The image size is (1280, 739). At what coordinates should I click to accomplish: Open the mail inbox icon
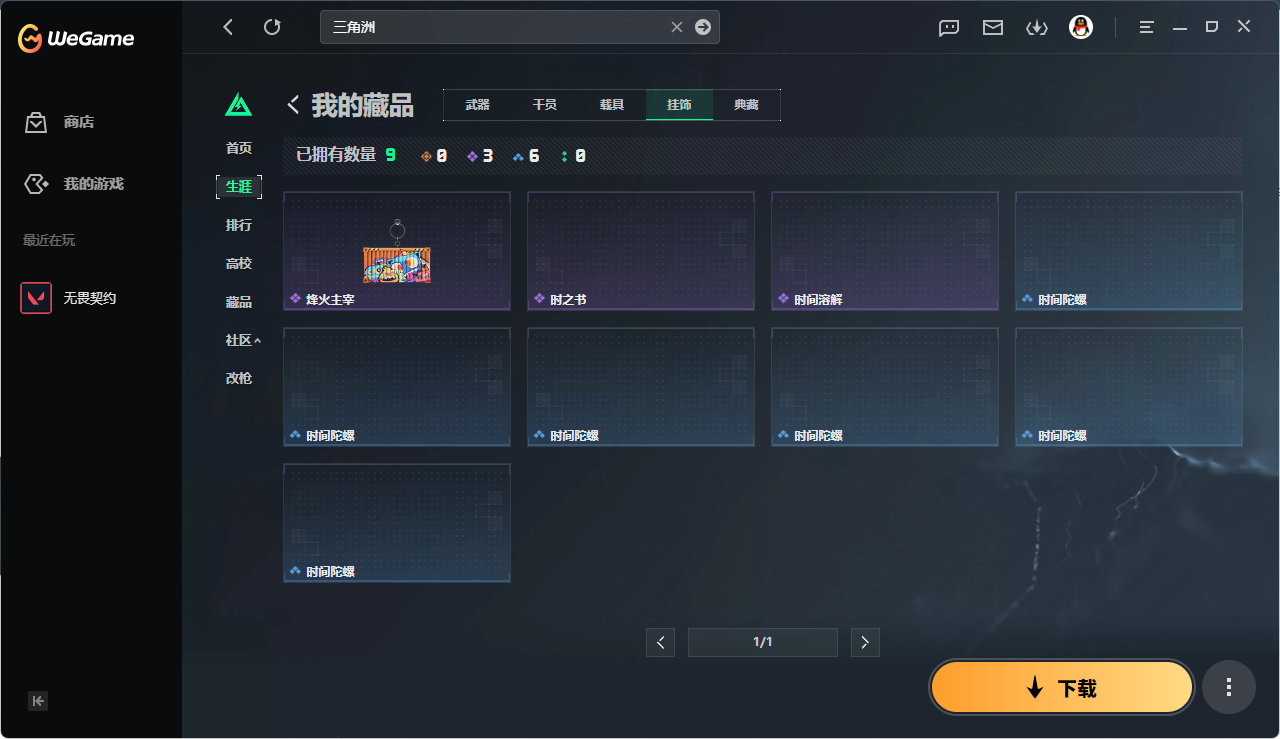point(993,28)
